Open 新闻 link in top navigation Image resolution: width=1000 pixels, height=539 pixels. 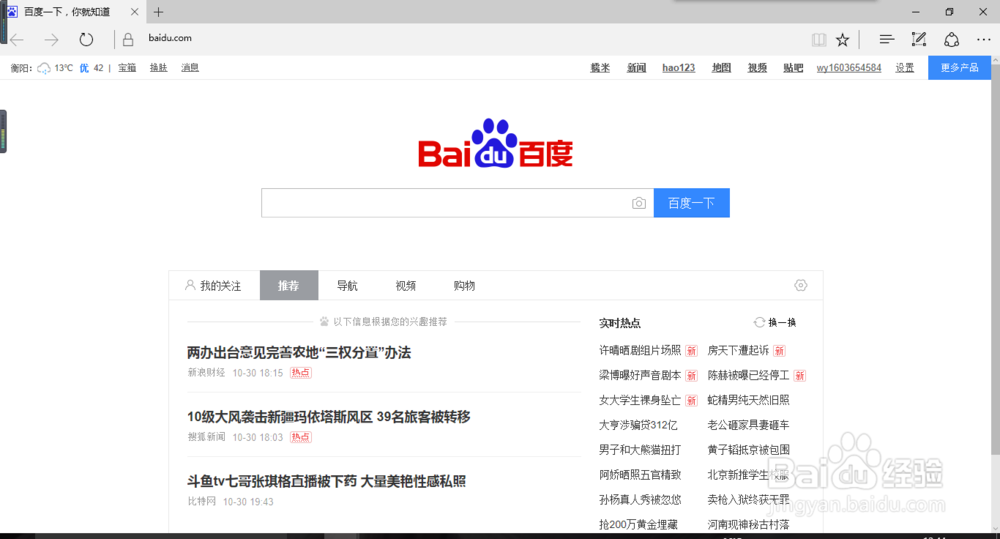tap(636, 68)
